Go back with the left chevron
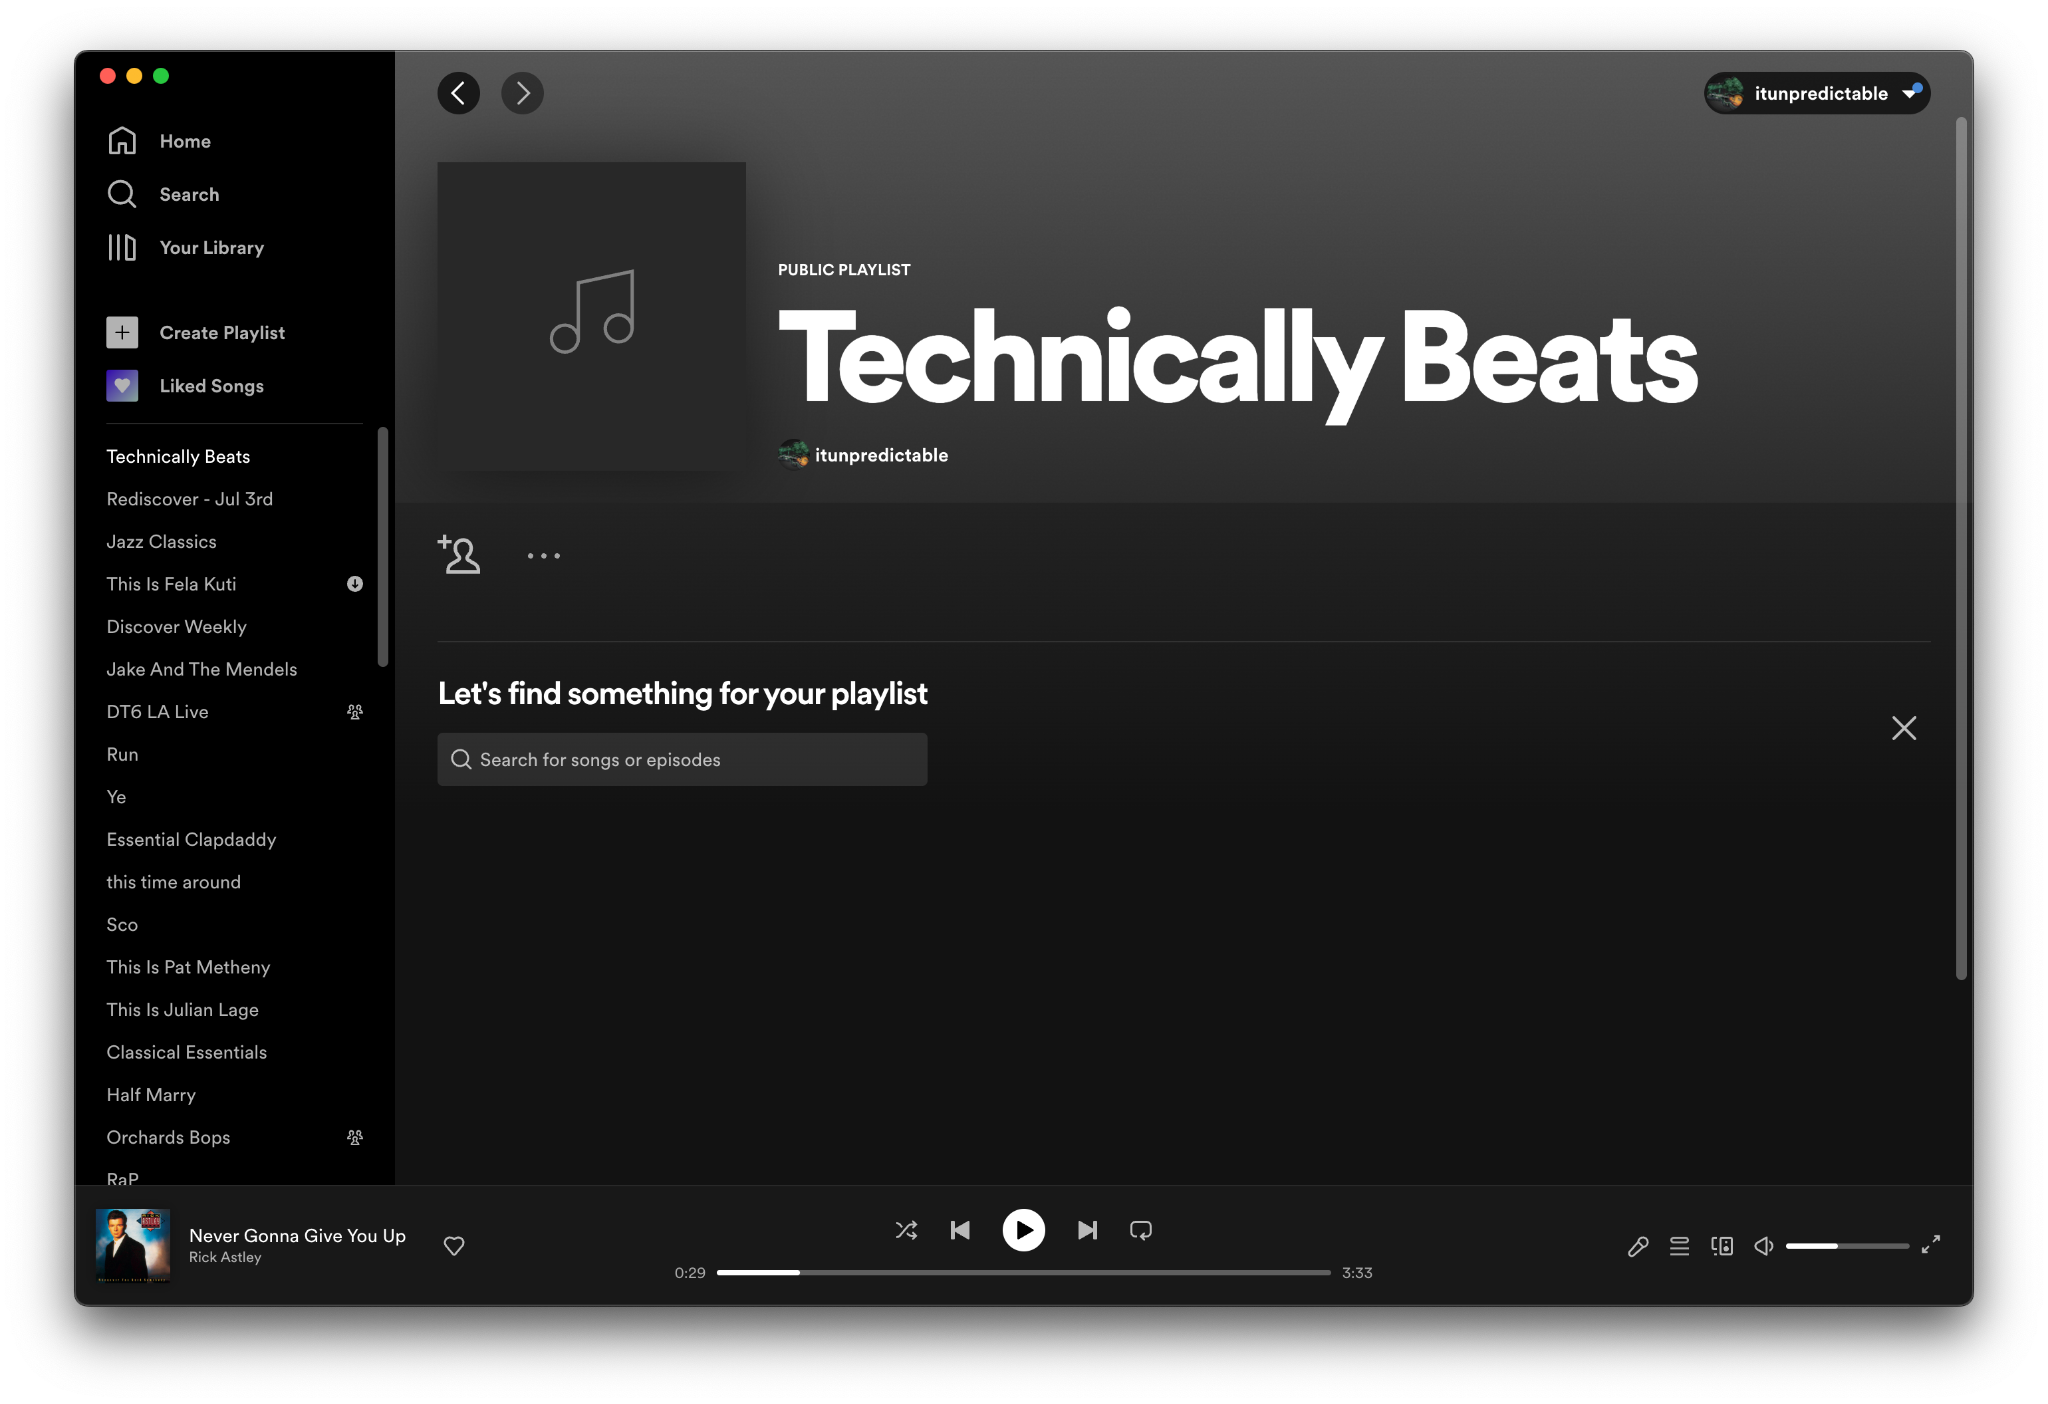Screen dimensions: 2048x1404 click(459, 93)
